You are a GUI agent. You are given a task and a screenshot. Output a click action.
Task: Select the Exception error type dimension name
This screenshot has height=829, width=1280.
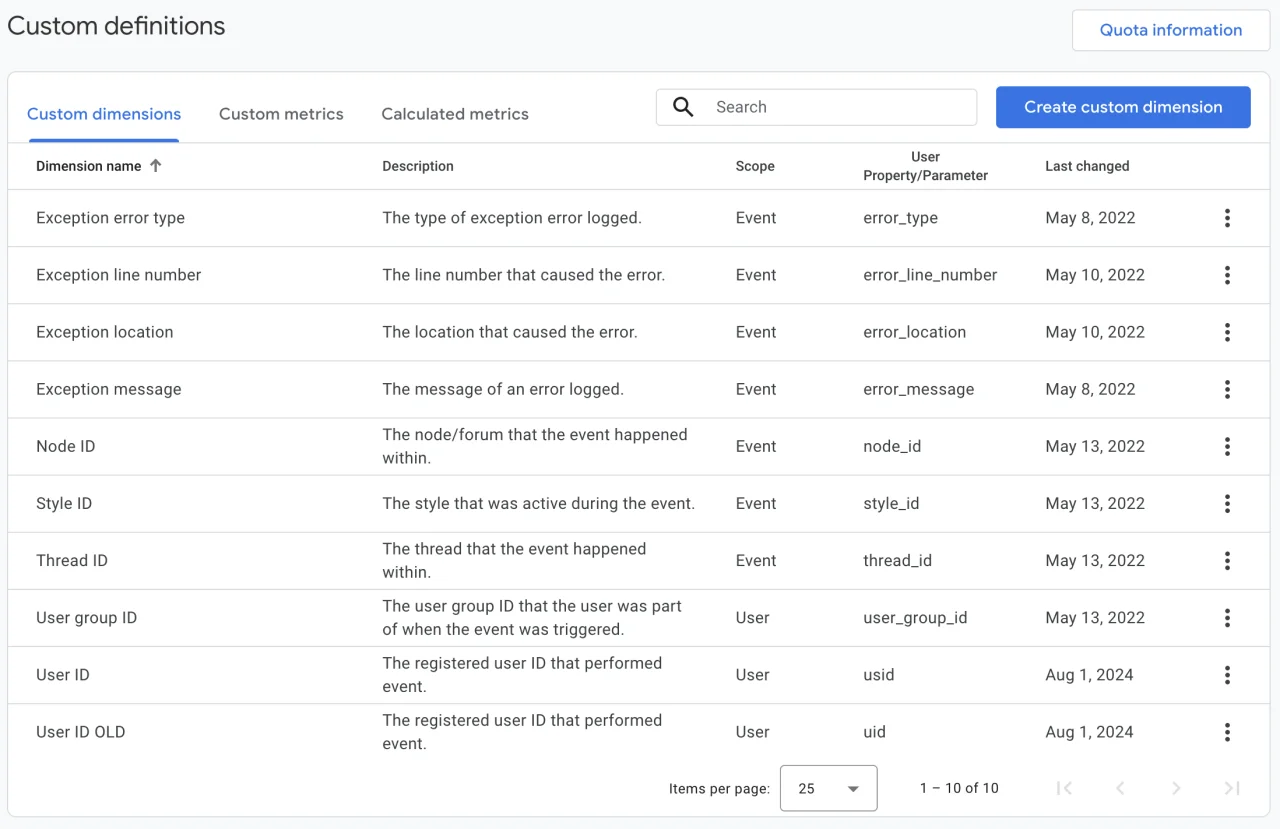click(x=110, y=218)
